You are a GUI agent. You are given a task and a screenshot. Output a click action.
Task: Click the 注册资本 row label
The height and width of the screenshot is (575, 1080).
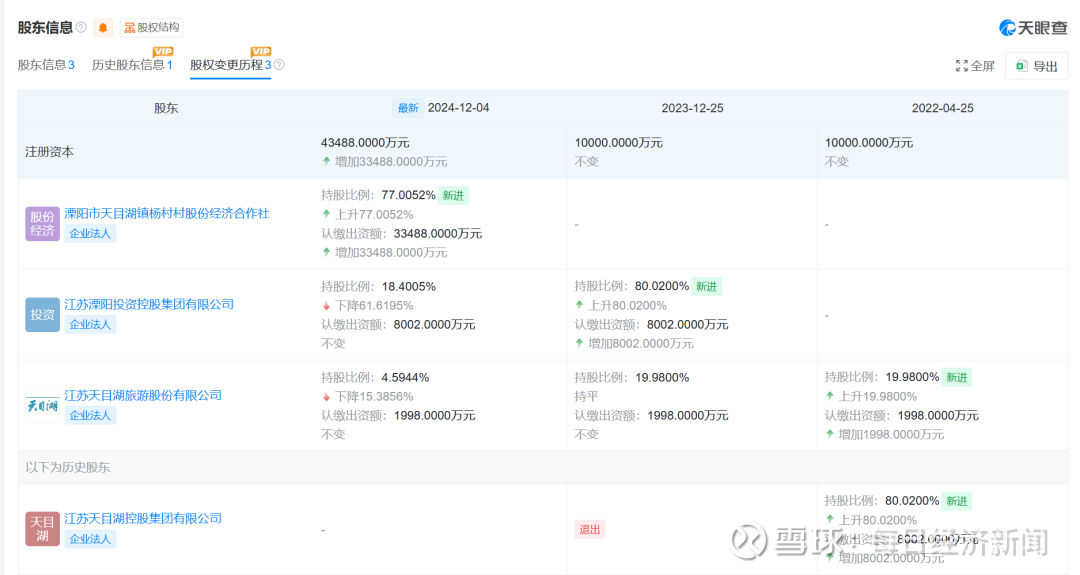pyautogui.click(x=49, y=151)
